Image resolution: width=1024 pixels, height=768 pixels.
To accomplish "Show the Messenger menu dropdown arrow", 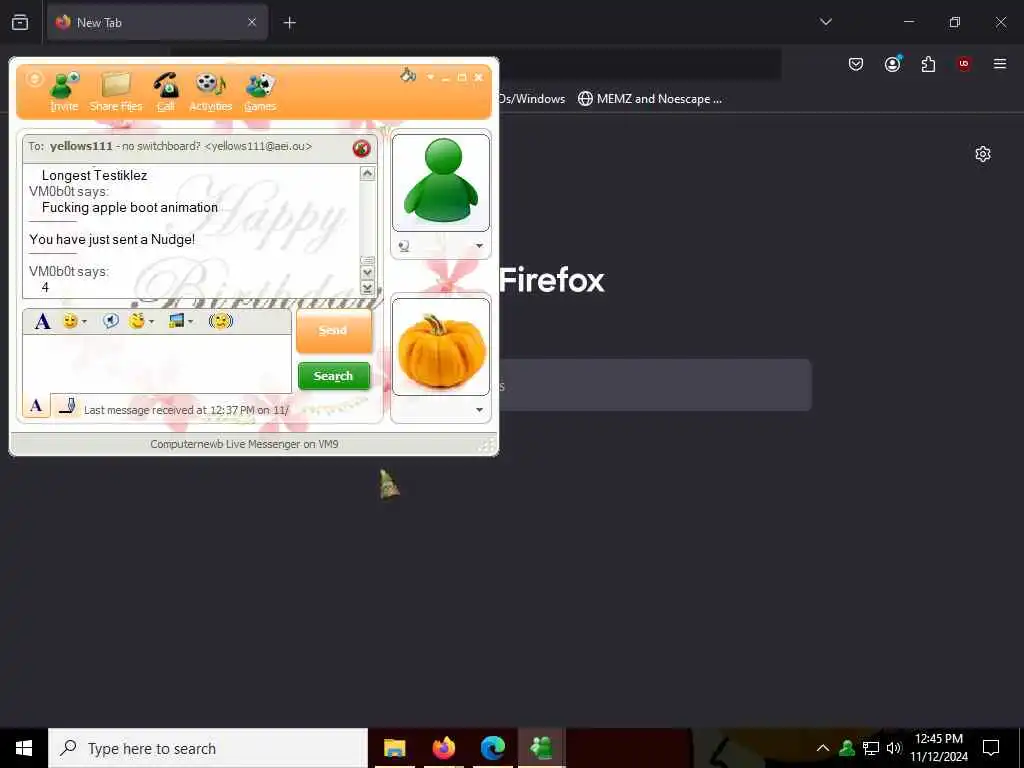I will point(430,77).
